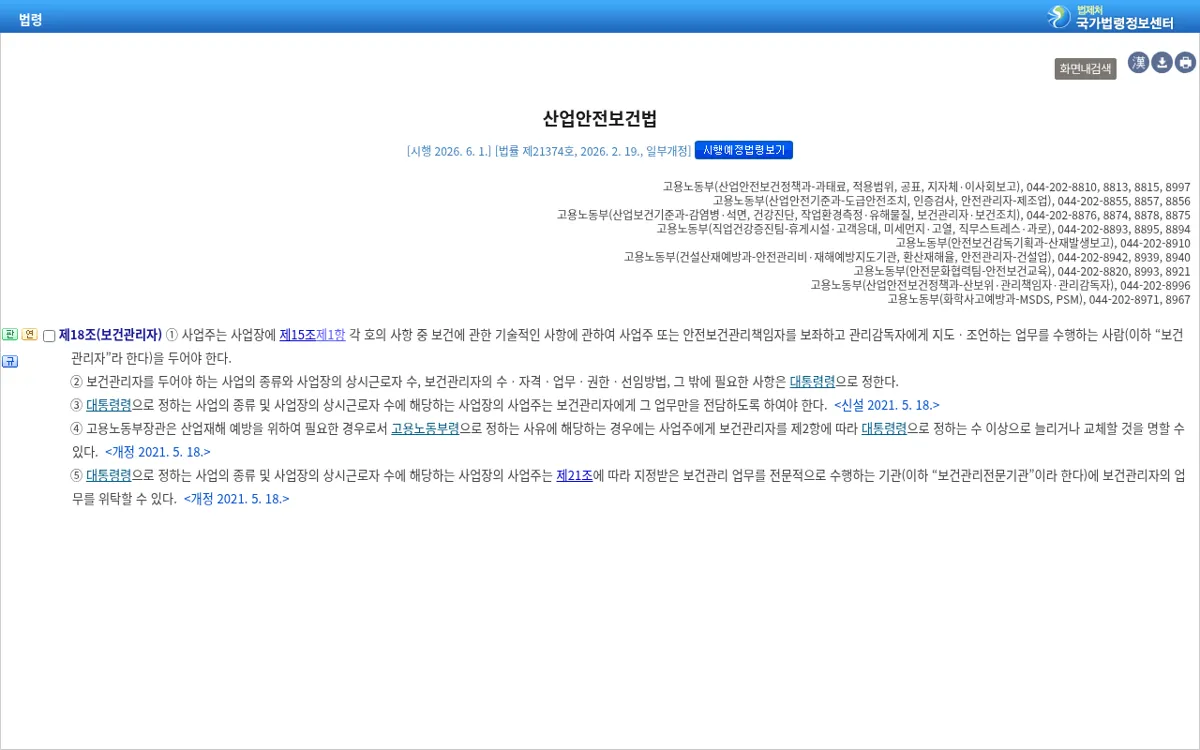Check the 제18조(보건관리자) checkbox

[49, 336]
